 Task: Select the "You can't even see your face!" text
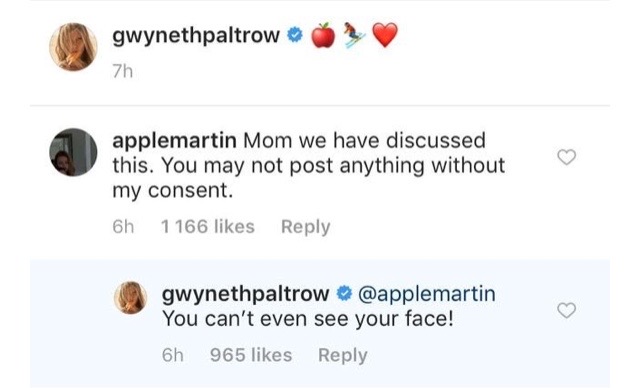click(x=308, y=319)
